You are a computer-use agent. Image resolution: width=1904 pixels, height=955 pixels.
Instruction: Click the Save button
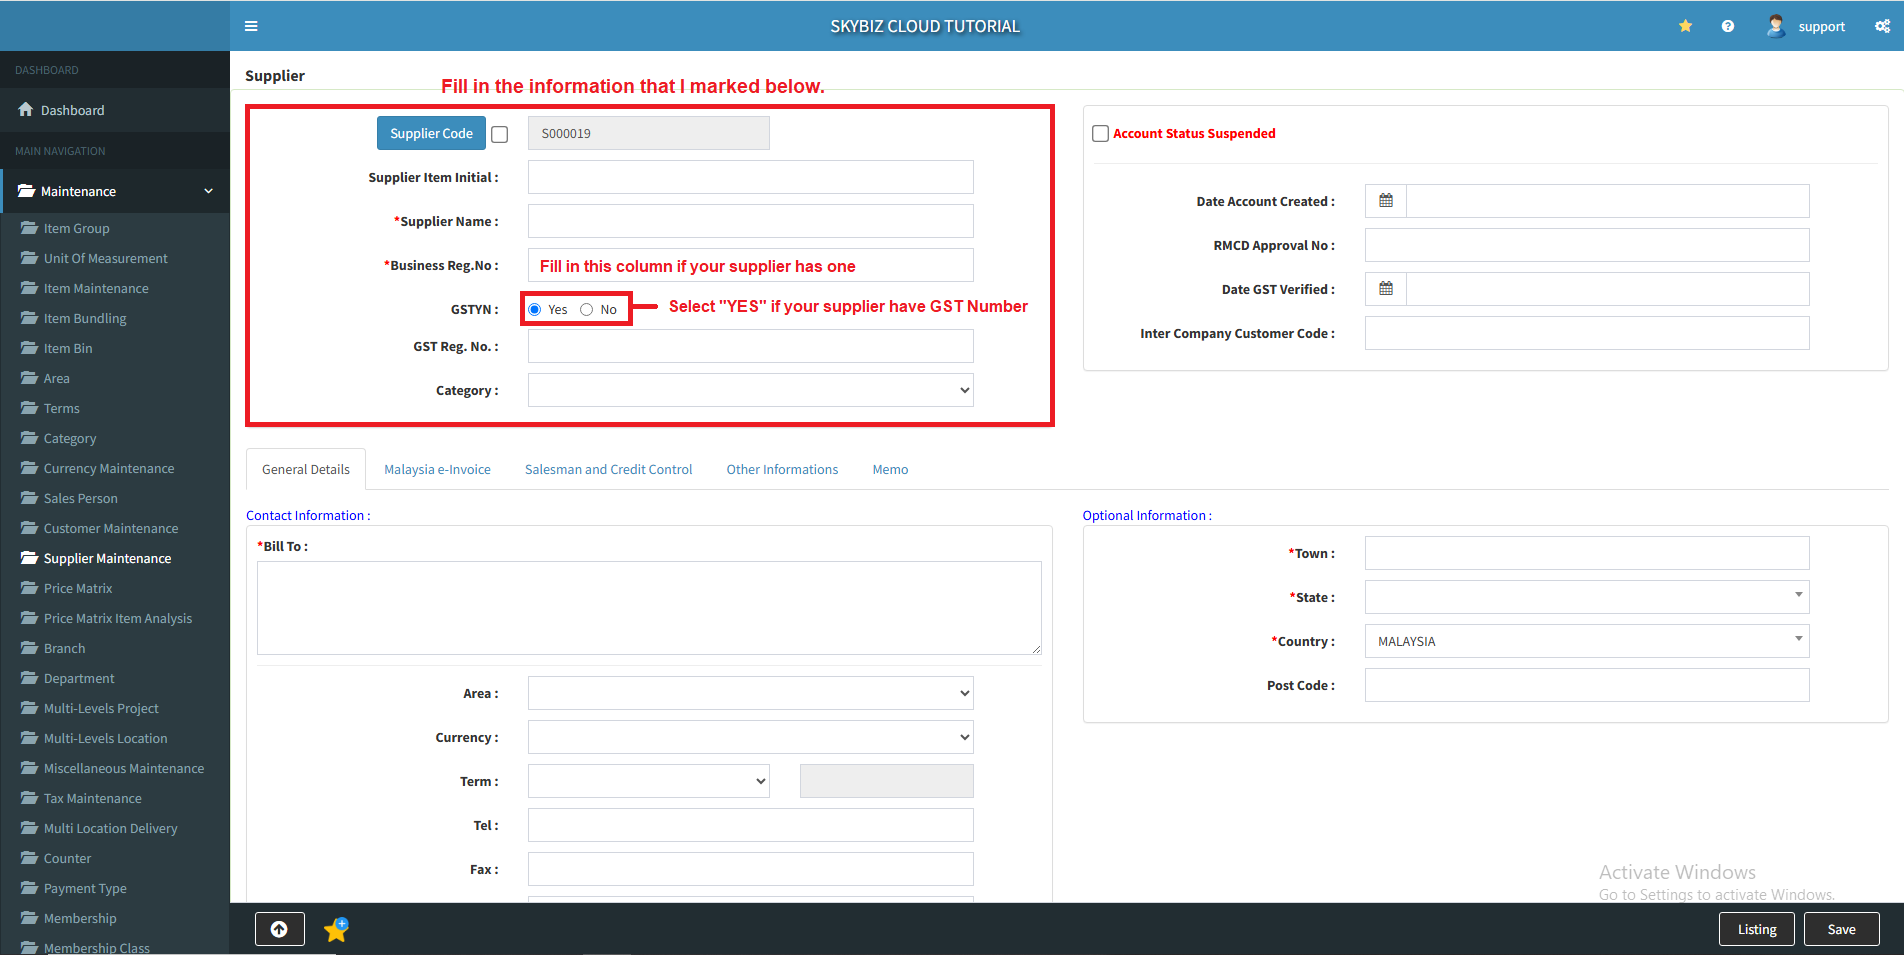[1841, 929]
